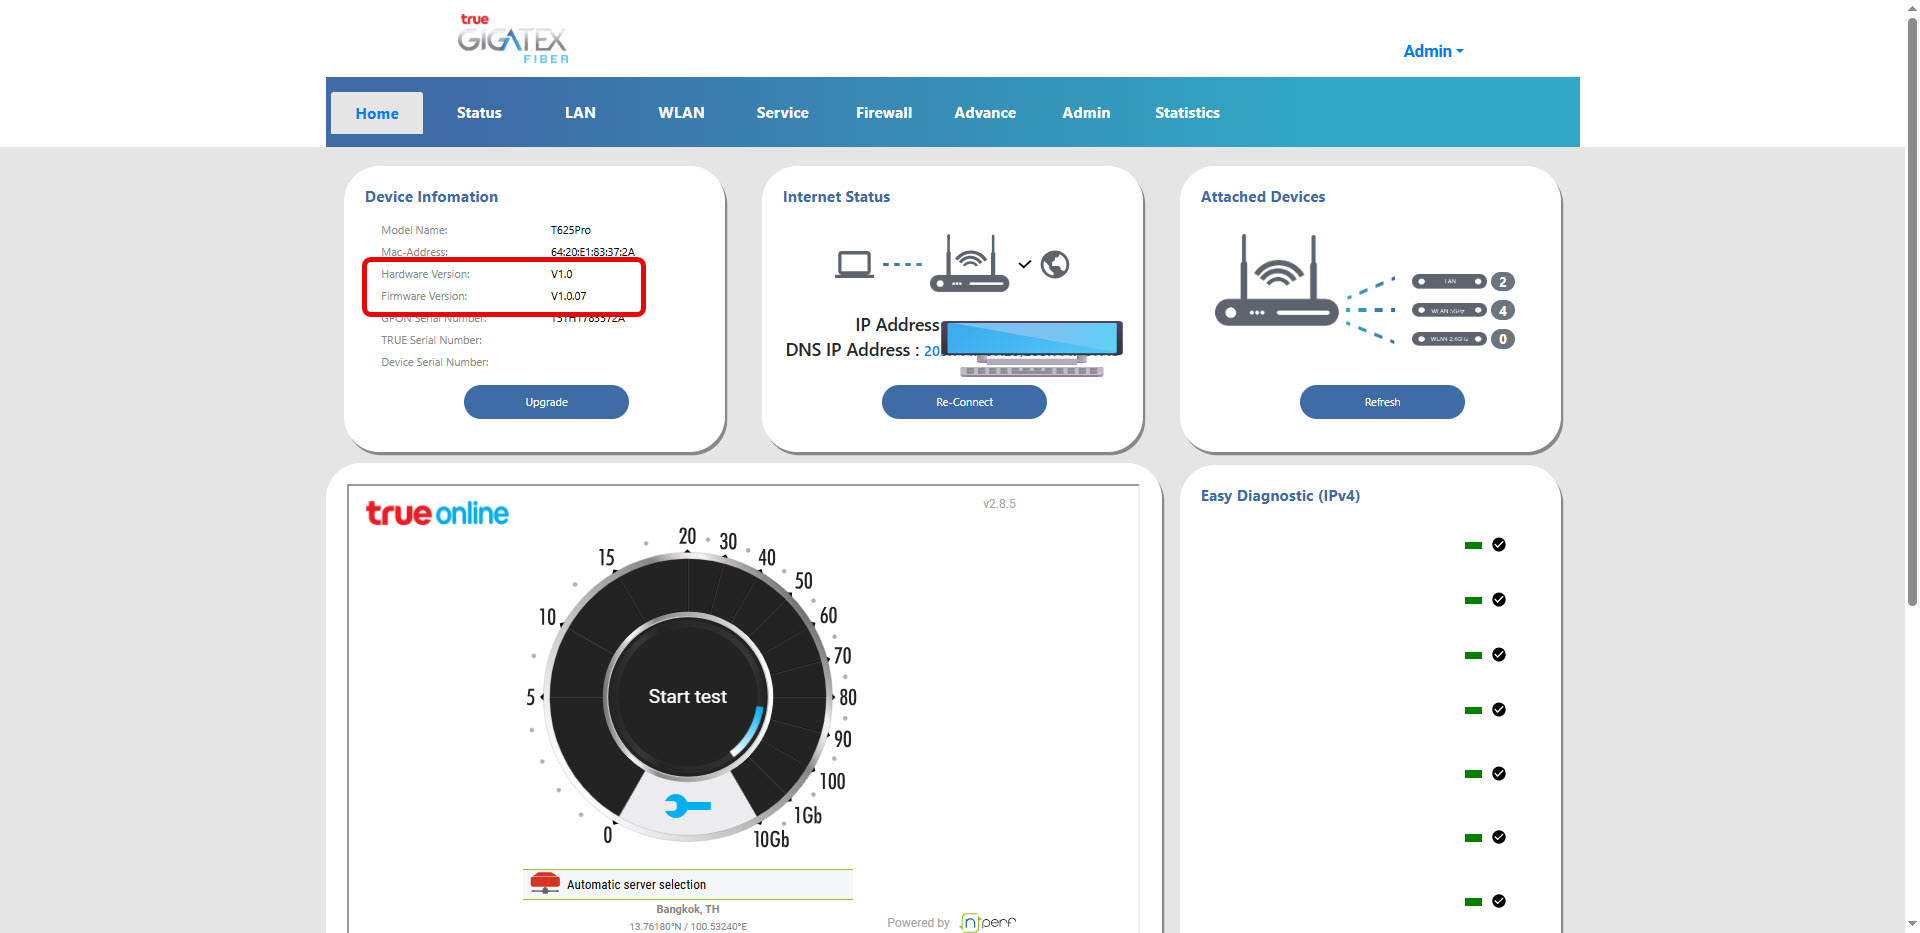Click the true online logo

(437, 513)
